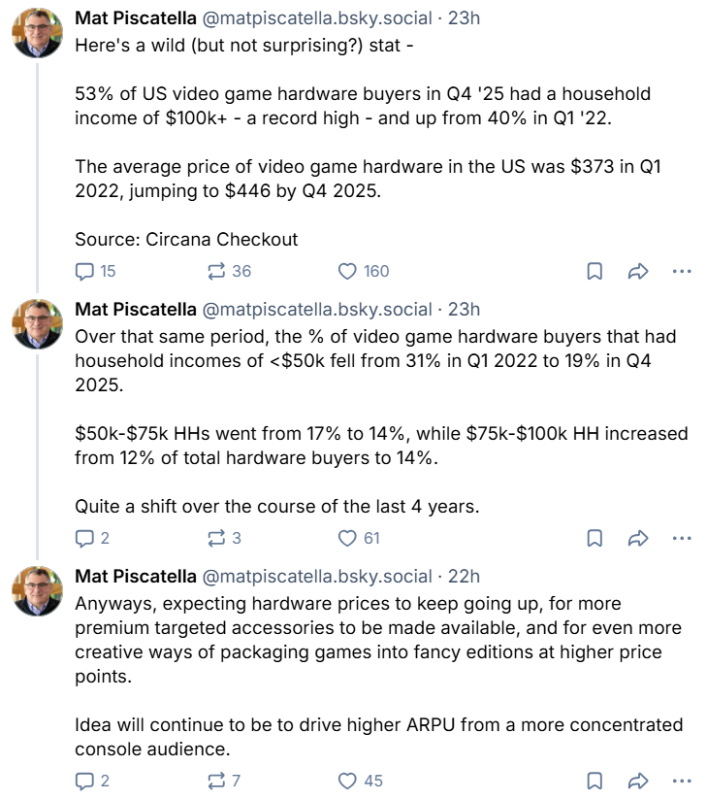Open more options on the second post

click(682, 538)
